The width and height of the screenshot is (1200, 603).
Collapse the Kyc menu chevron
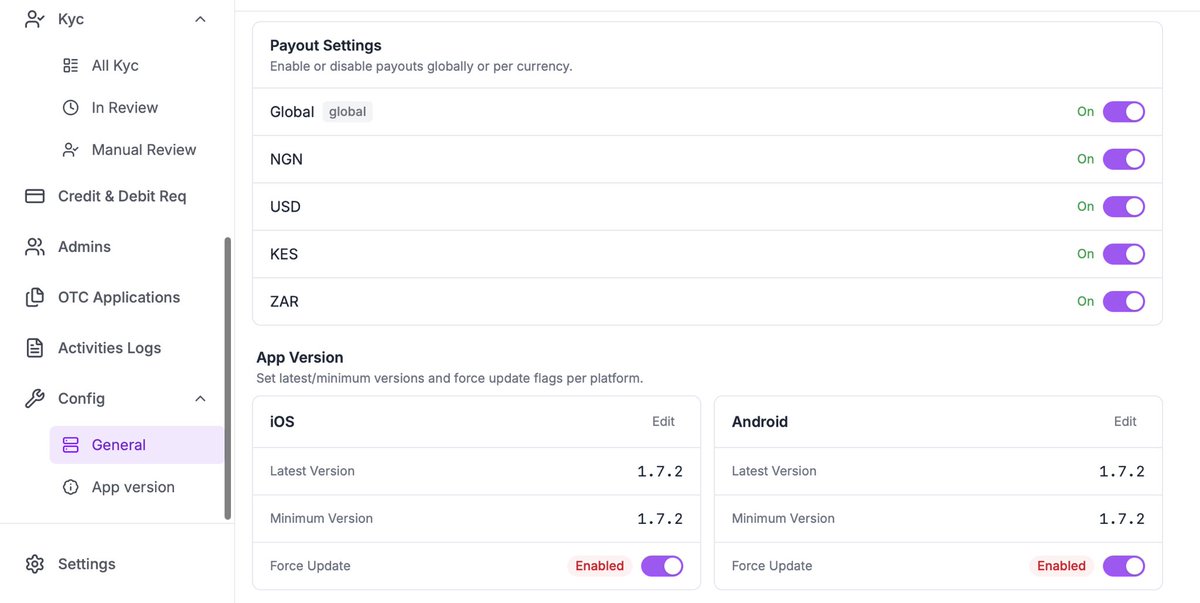tap(200, 19)
